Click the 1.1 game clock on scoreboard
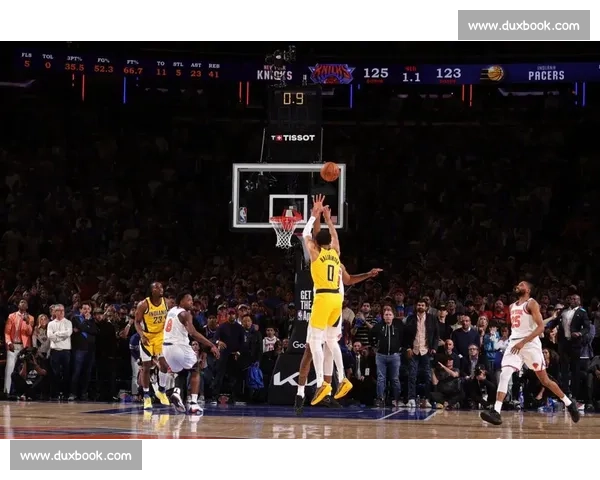Viewport: 600px width, 480px height. [411, 74]
